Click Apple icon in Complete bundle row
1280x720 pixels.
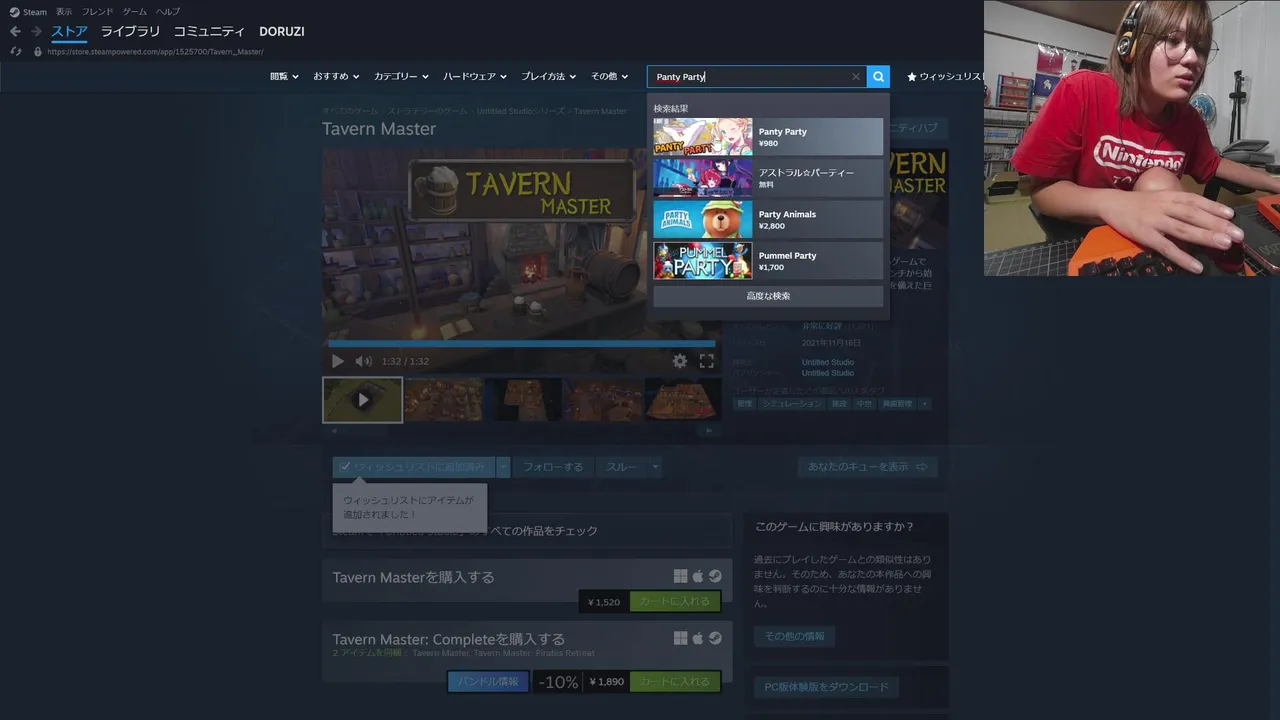tap(698, 638)
